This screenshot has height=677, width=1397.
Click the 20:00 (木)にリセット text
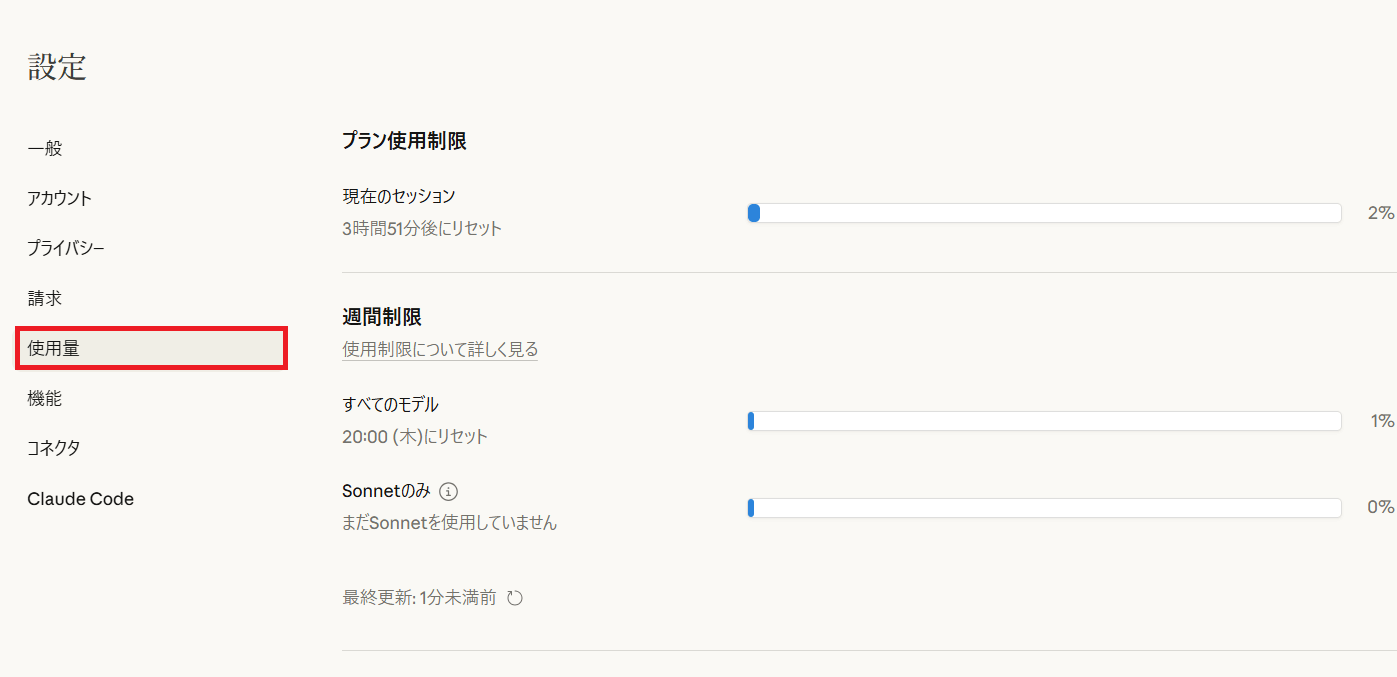(415, 436)
